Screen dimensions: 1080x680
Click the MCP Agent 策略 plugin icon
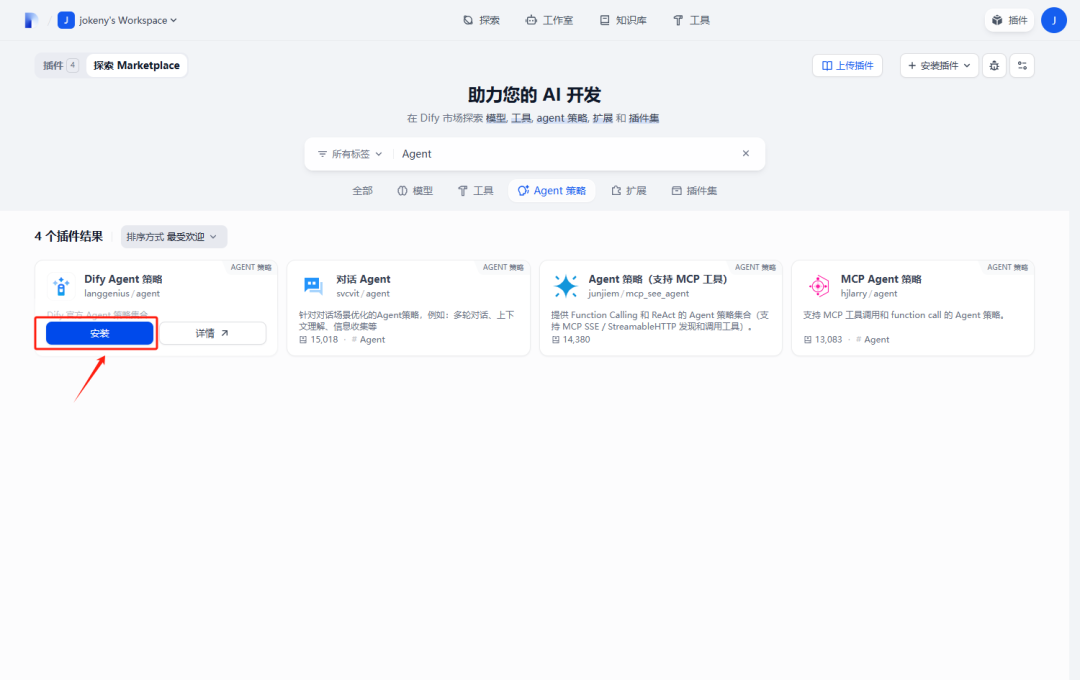coord(818,286)
